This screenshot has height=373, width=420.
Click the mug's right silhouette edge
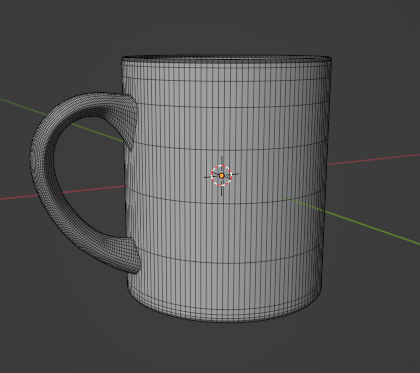[x=328, y=173]
